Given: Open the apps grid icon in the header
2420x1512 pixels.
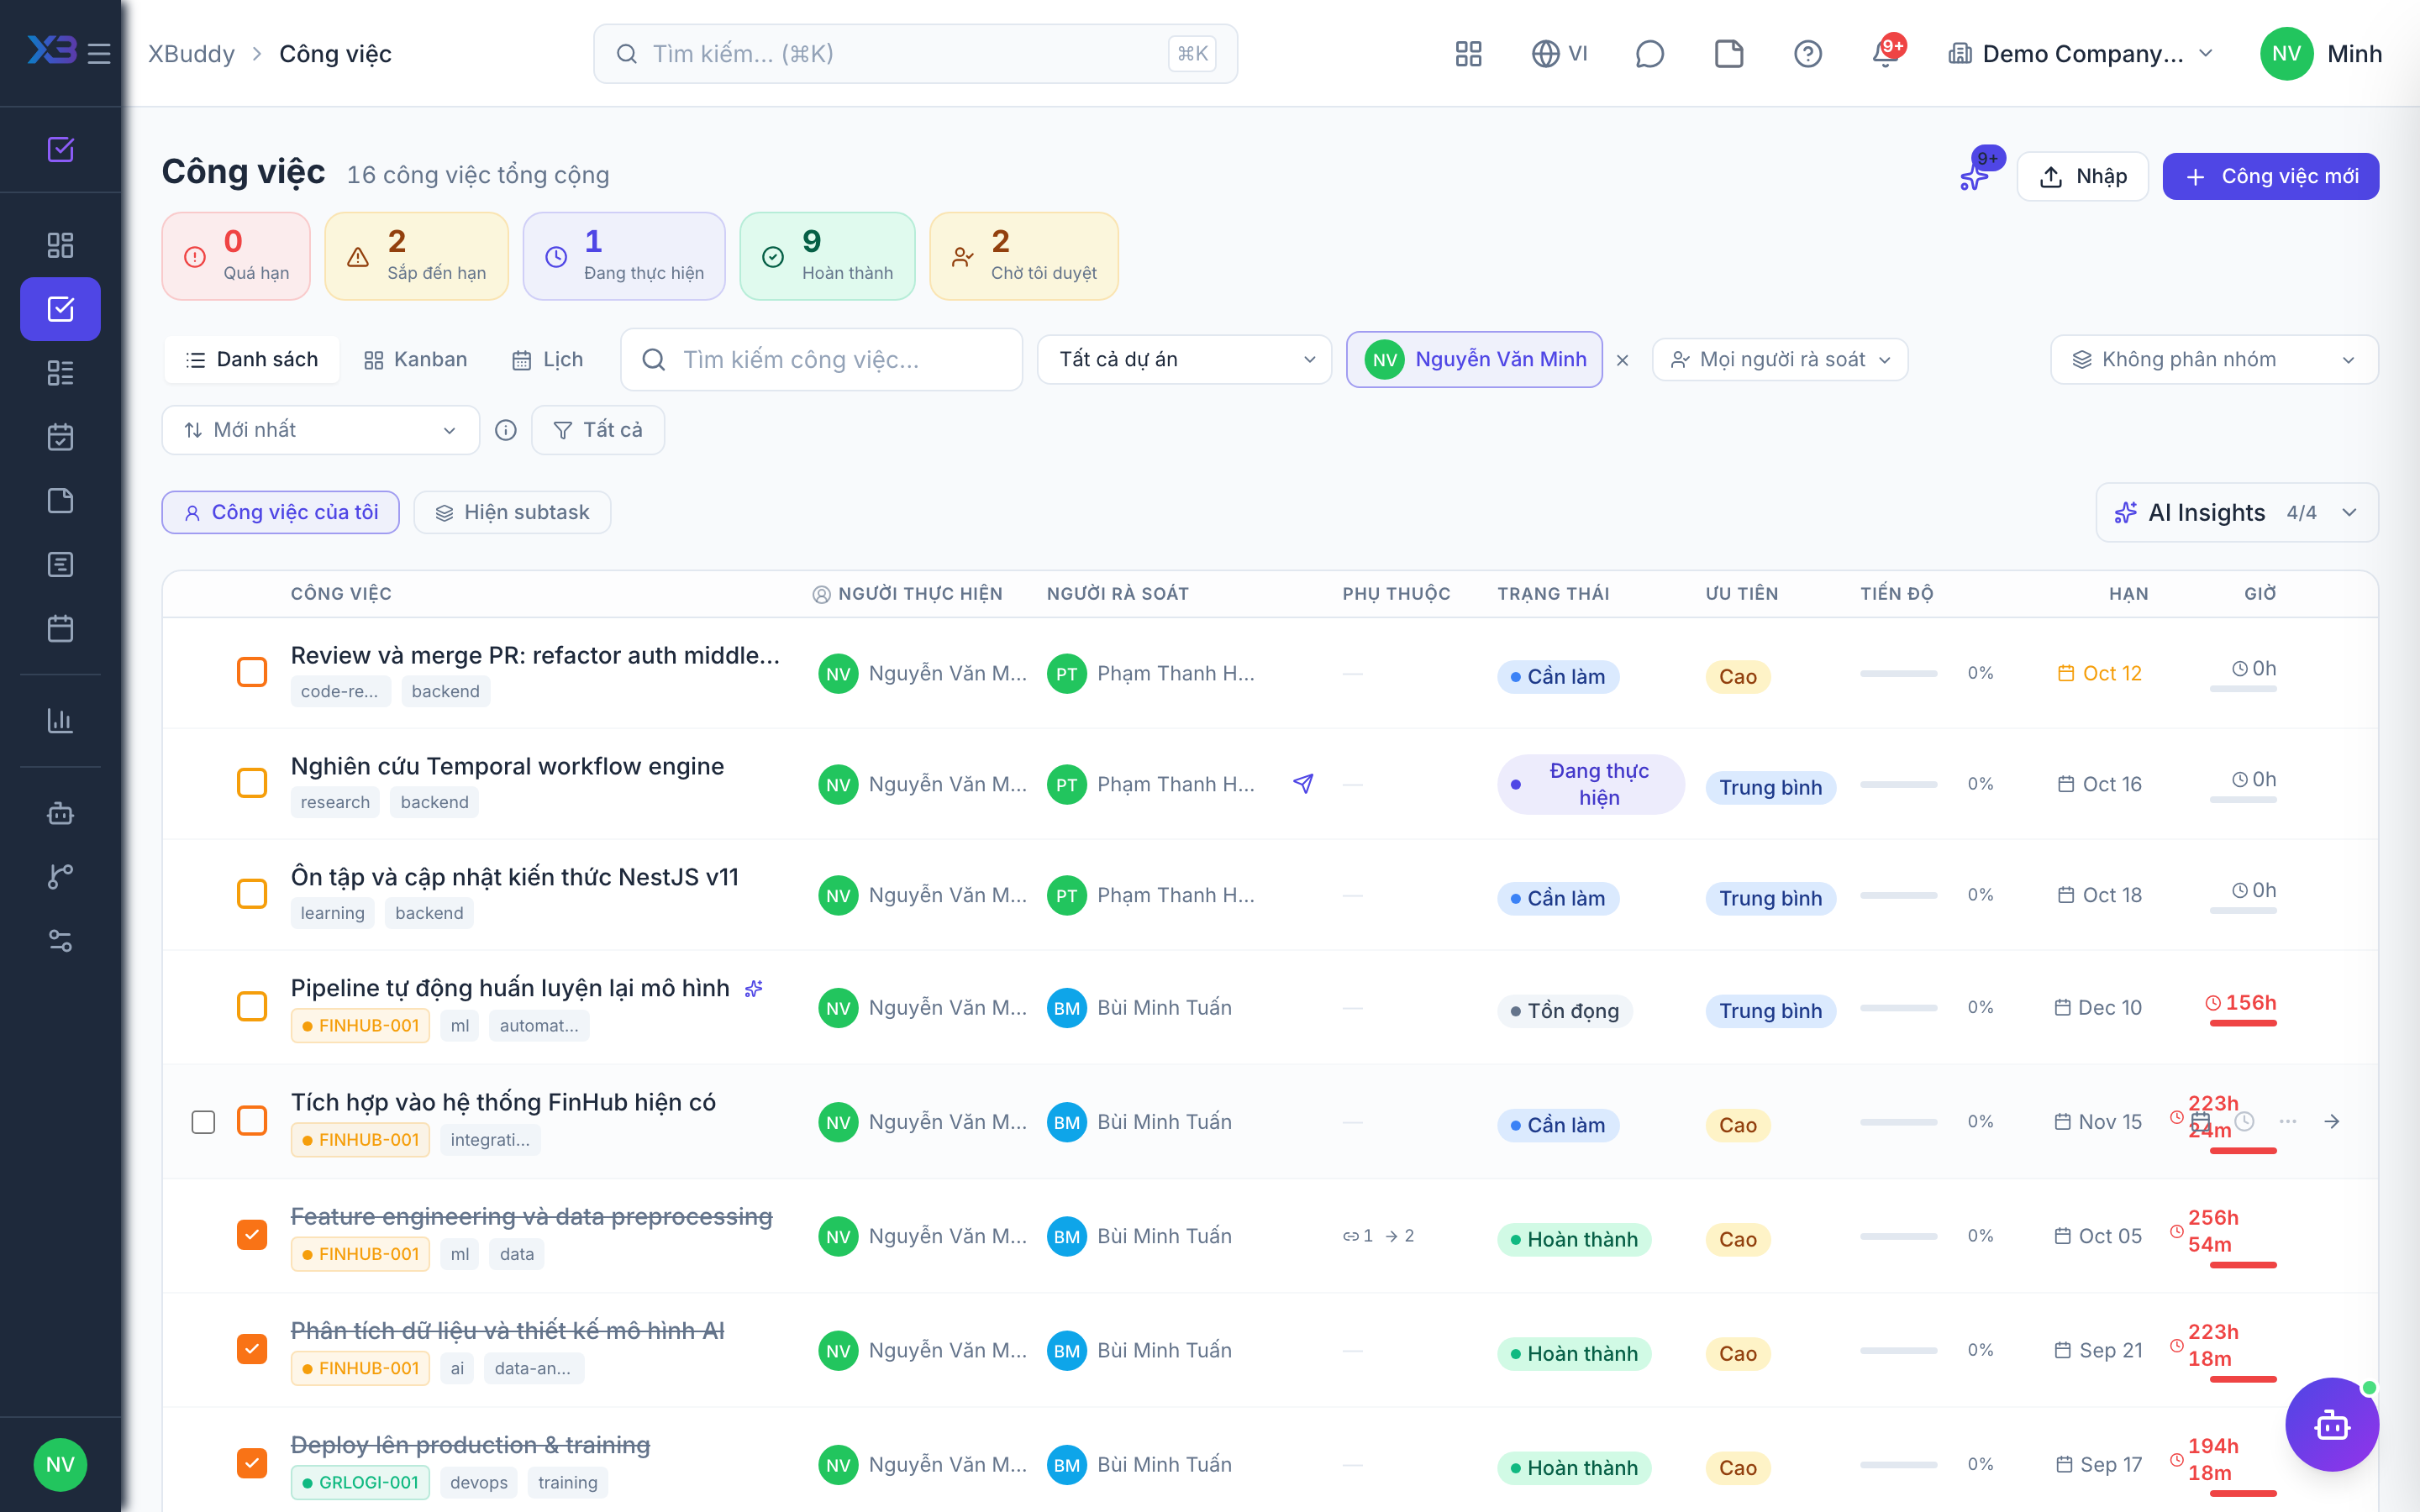Looking at the screenshot, I should [1468, 53].
